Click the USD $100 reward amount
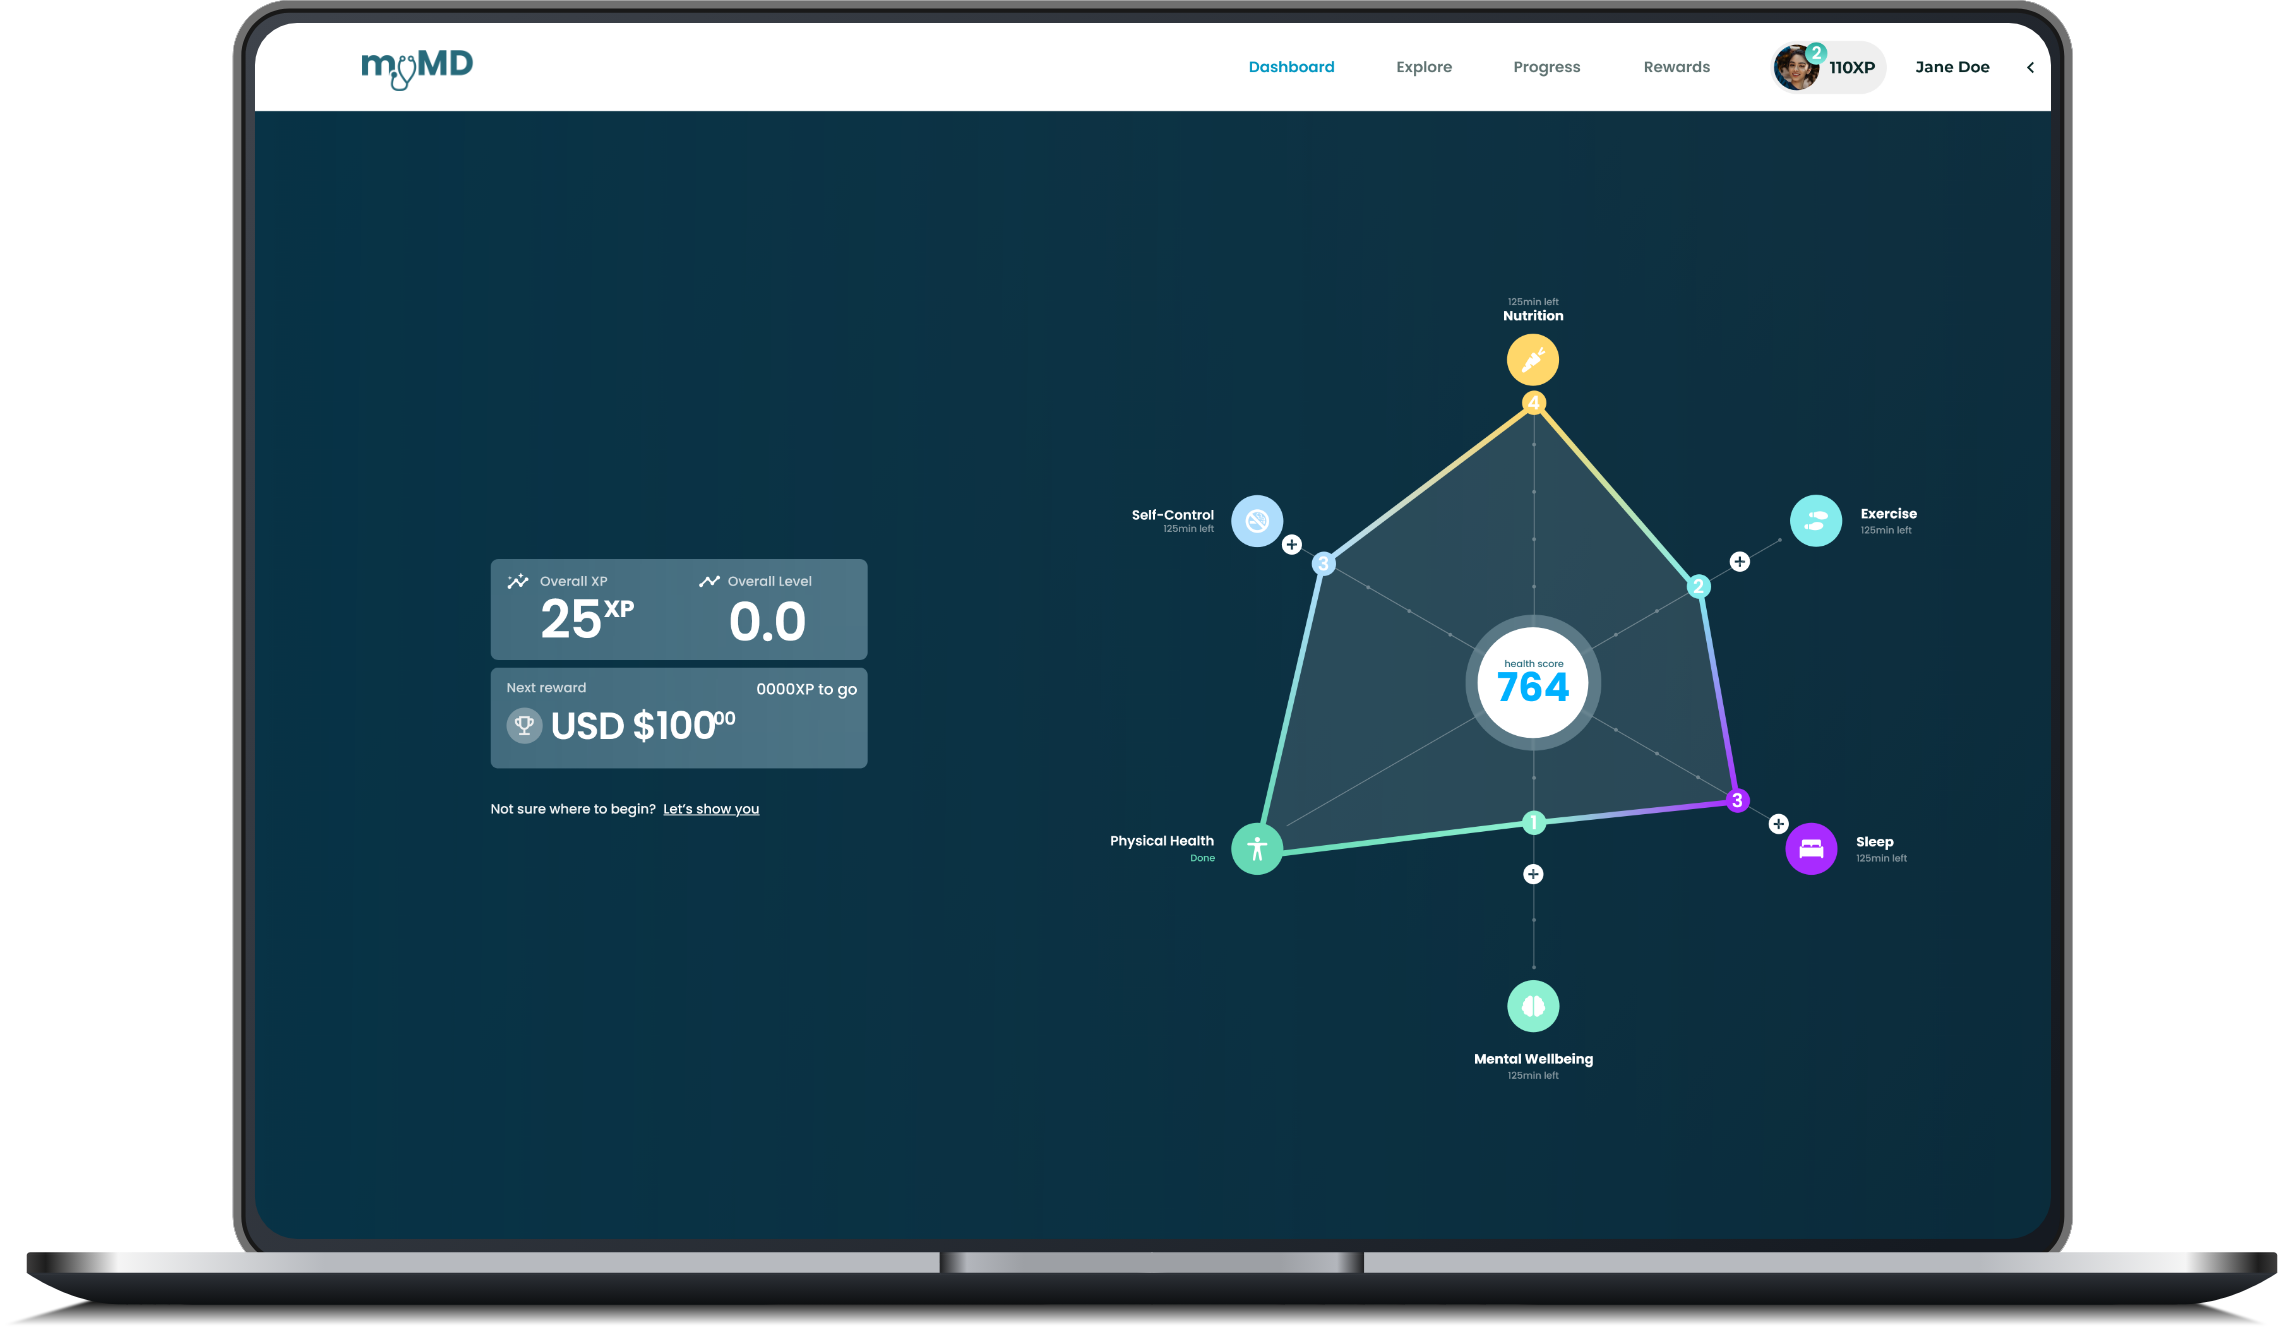The image size is (2279, 1329). point(643,726)
